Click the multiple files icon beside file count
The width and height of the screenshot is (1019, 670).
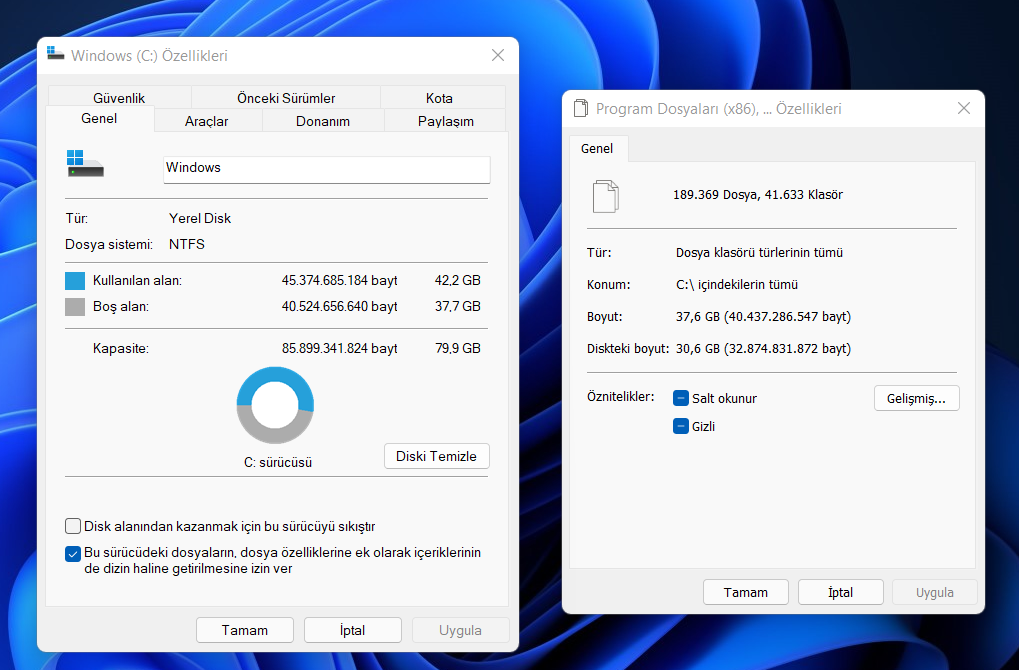click(x=606, y=196)
